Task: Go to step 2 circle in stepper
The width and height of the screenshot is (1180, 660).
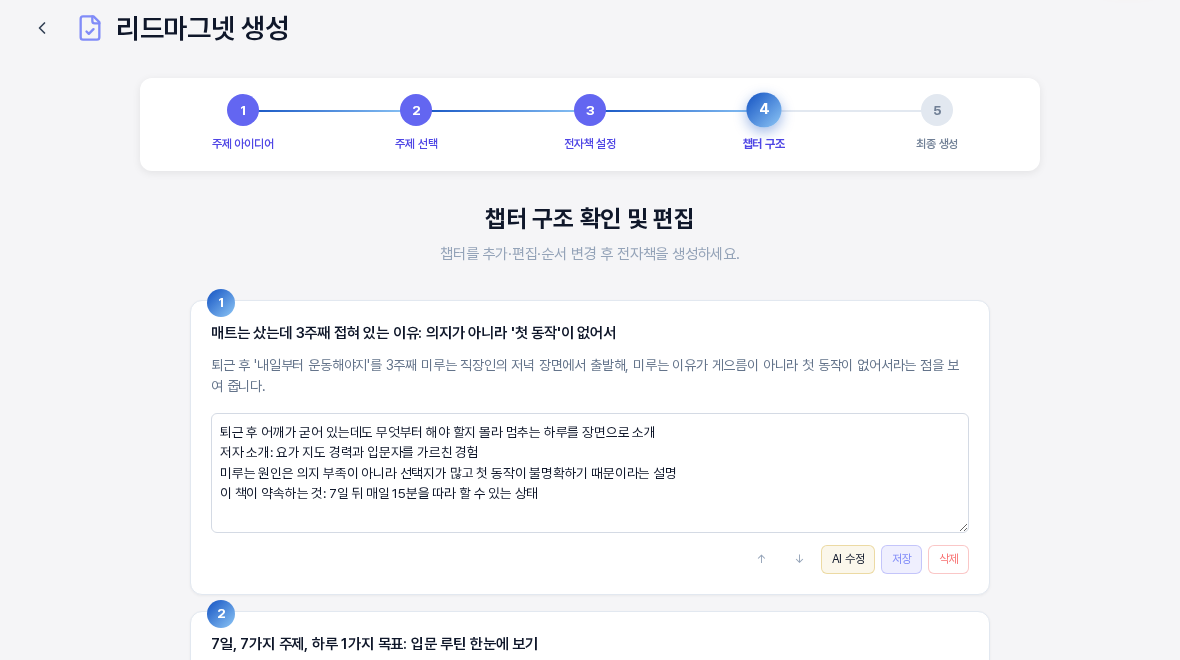Action: point(416,111)
